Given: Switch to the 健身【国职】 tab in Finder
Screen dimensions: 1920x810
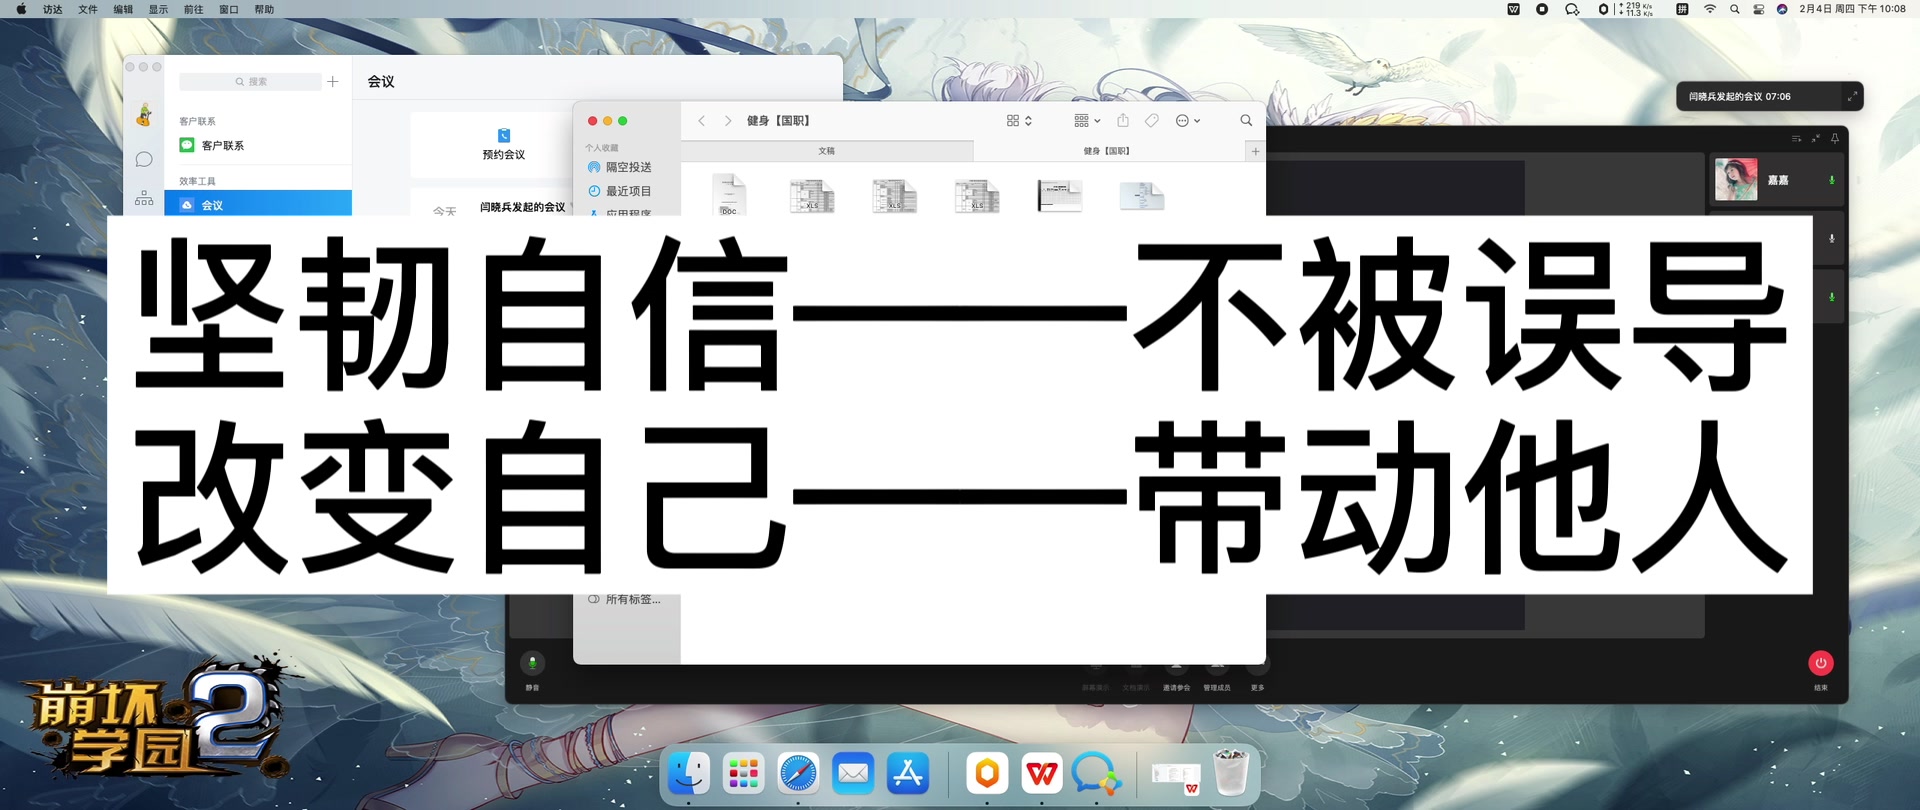Looking at the screenshot, I should 1107,151.
